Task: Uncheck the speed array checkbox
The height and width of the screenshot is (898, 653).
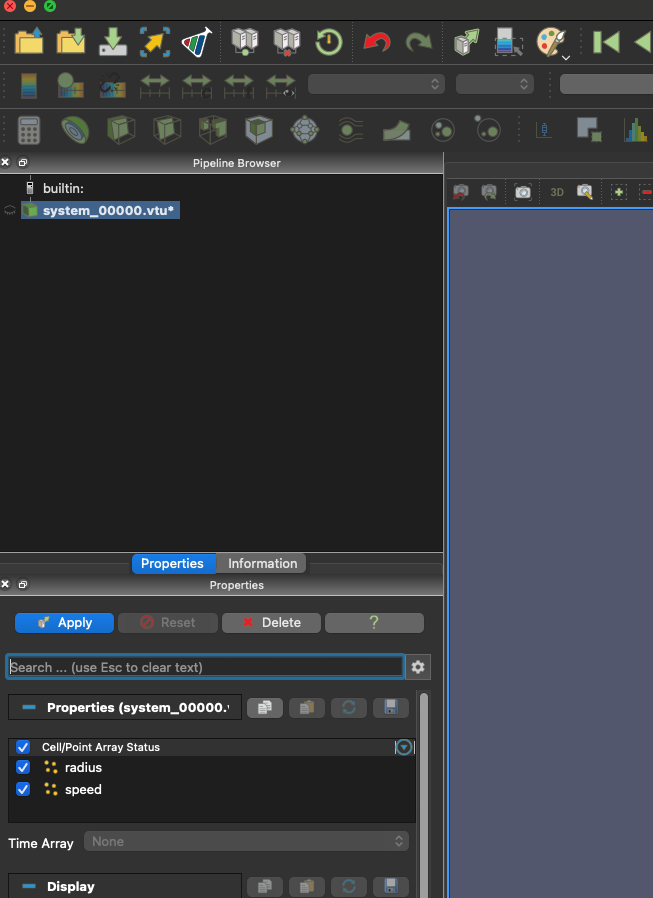Action: pyautogui.click(x=23, y=789)
